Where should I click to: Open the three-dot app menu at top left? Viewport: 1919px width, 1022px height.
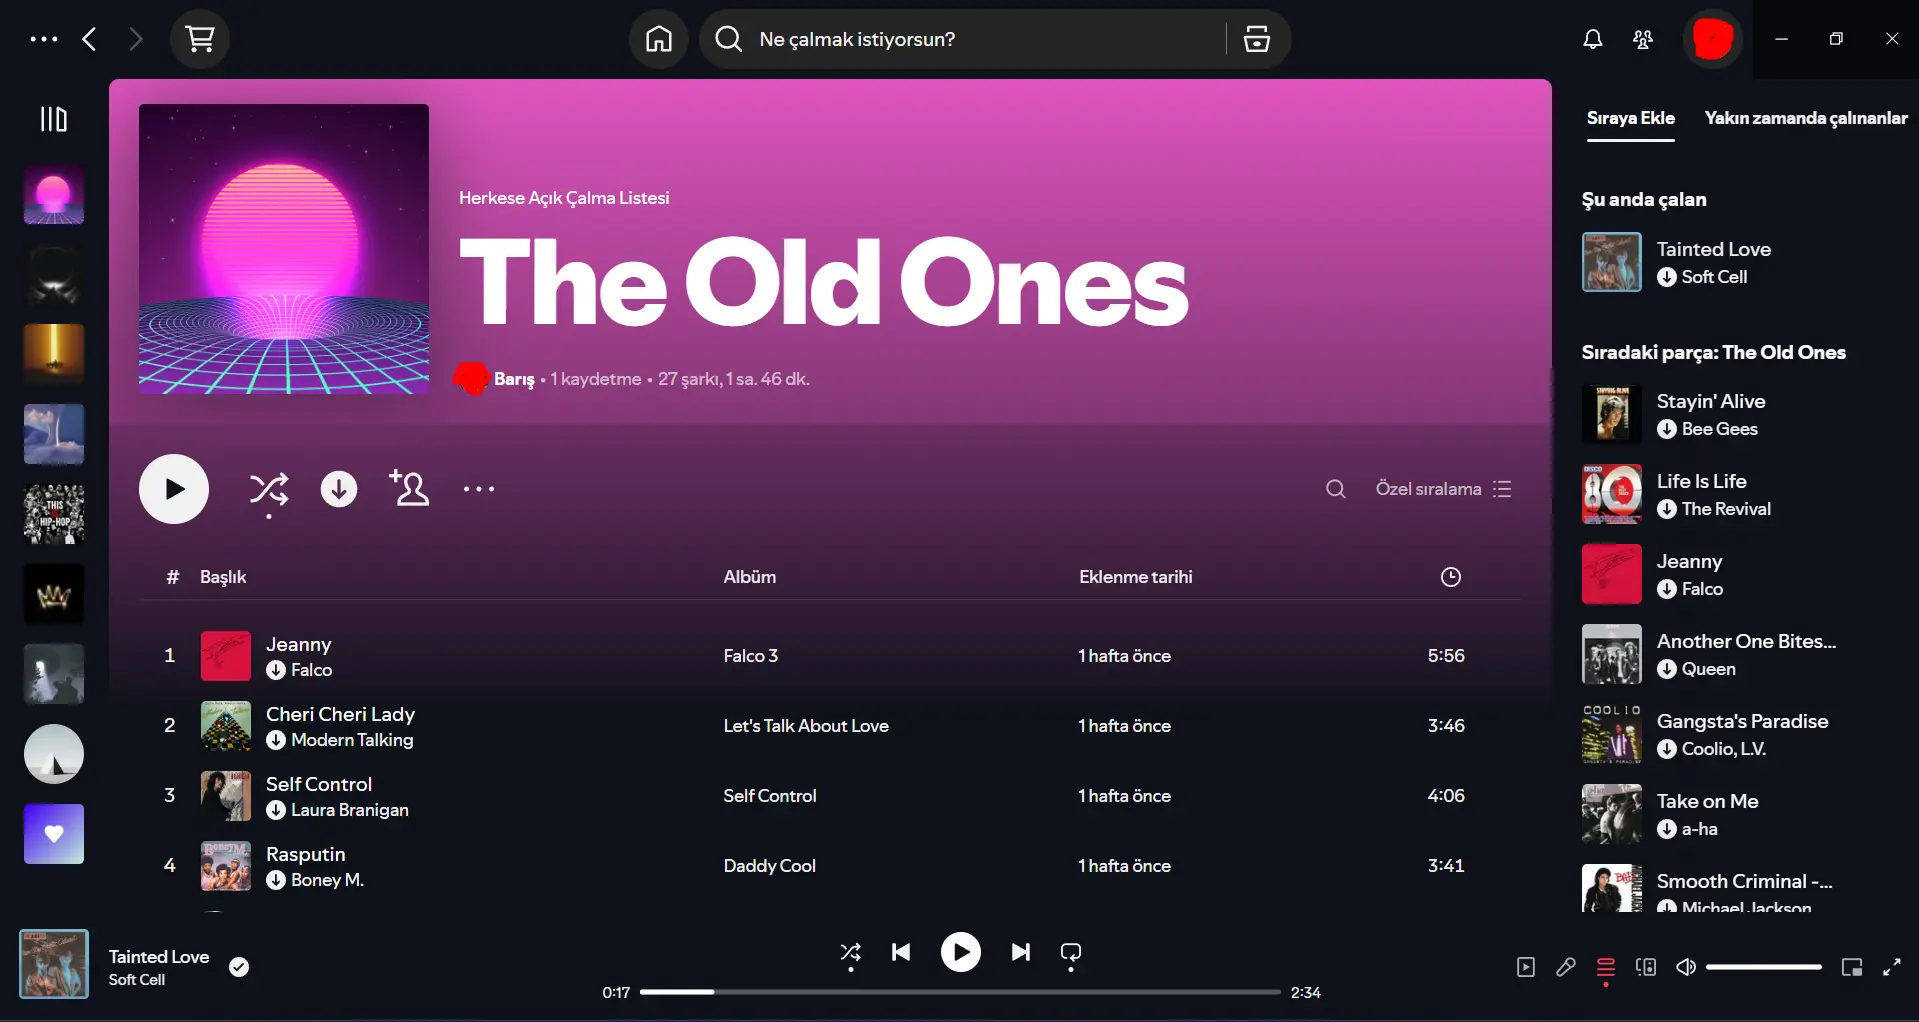click(43, 39)
